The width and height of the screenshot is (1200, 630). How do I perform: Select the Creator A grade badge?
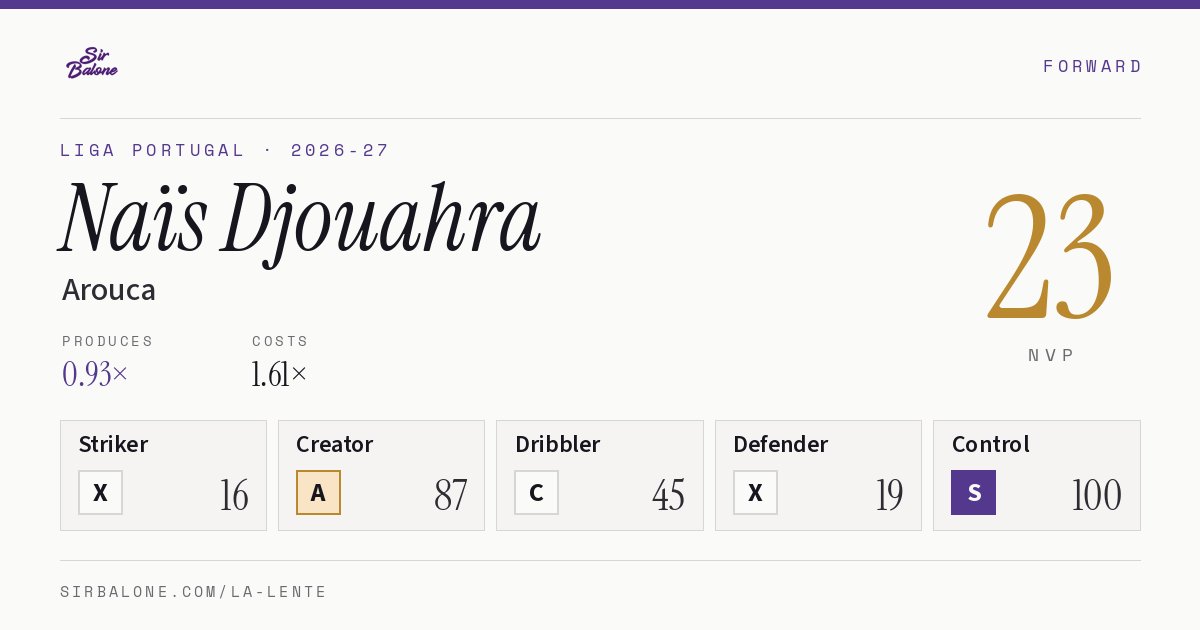318,492
